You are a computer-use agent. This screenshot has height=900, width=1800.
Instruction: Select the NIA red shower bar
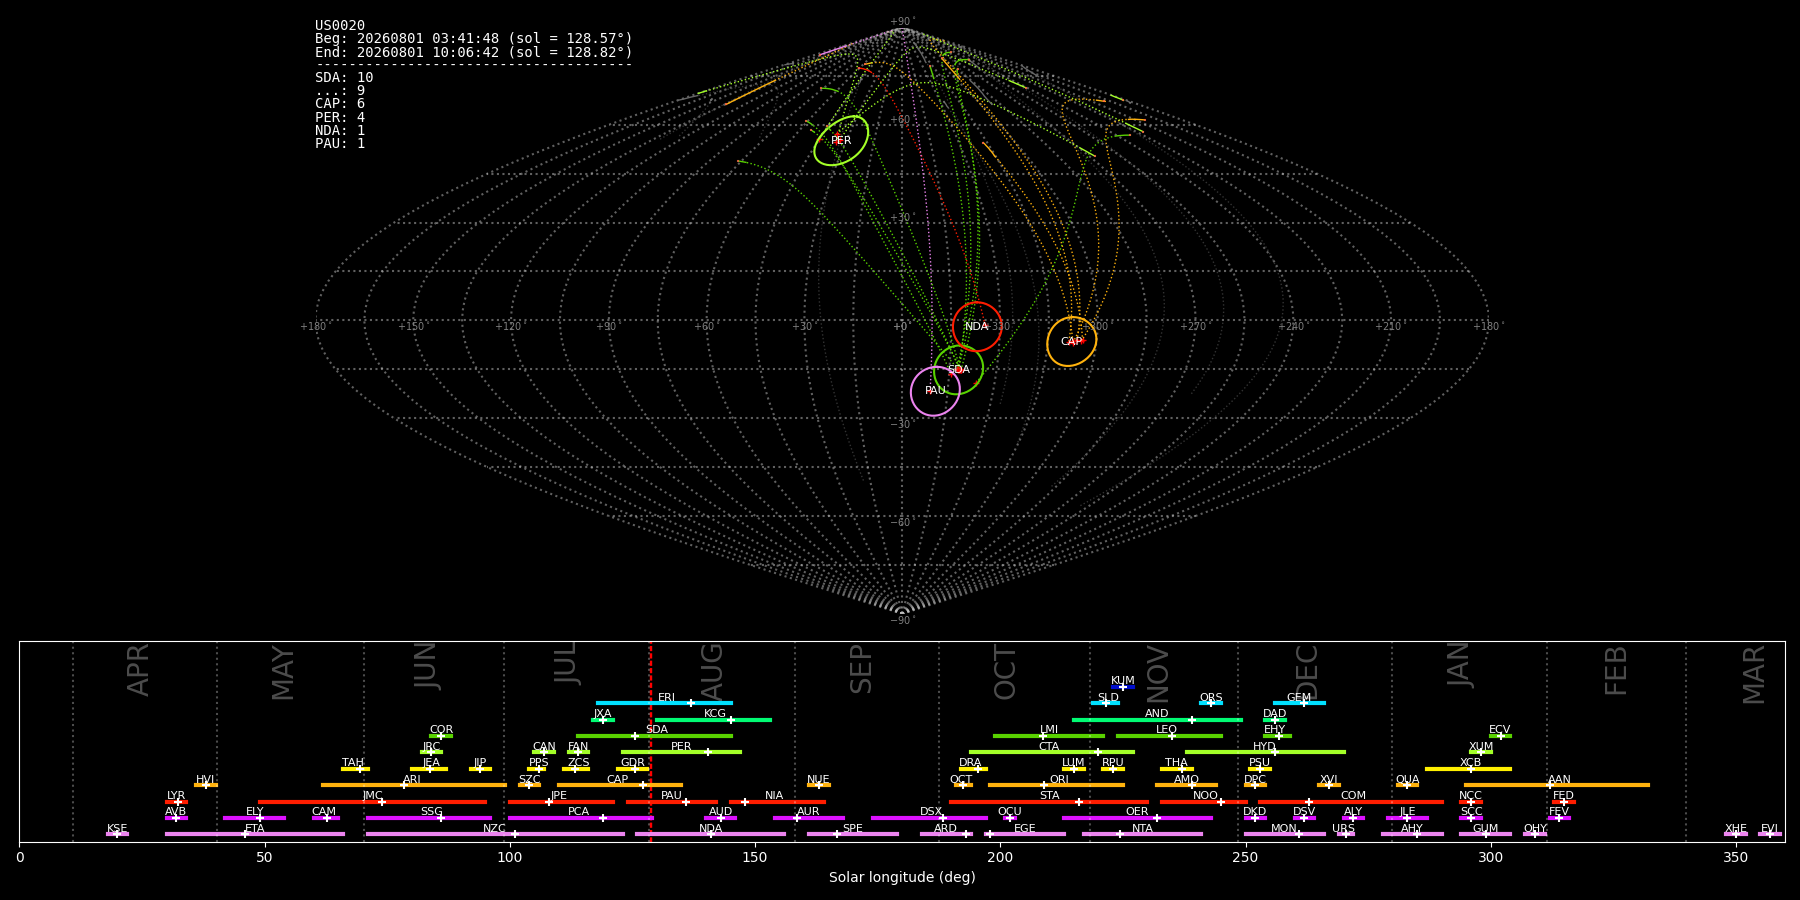click(777, 802)
